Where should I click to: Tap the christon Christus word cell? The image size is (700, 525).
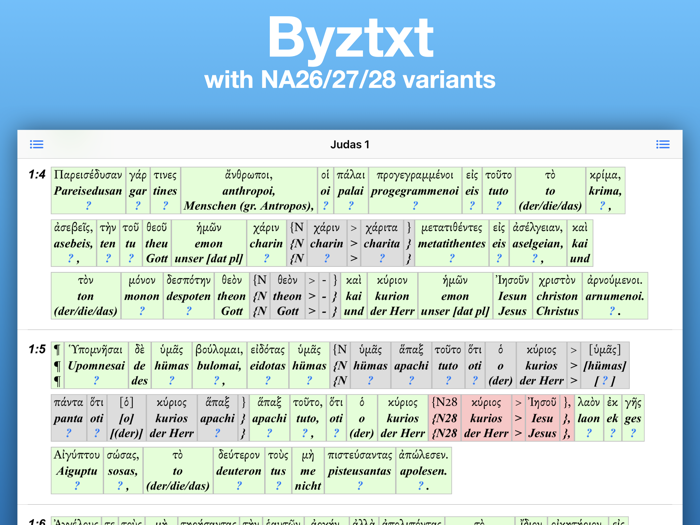[557, 296]
